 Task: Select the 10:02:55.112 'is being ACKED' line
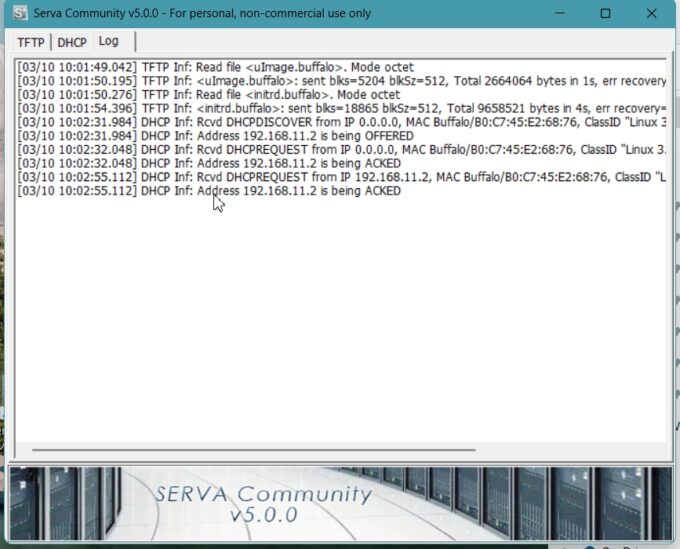[x=209, y=191]
